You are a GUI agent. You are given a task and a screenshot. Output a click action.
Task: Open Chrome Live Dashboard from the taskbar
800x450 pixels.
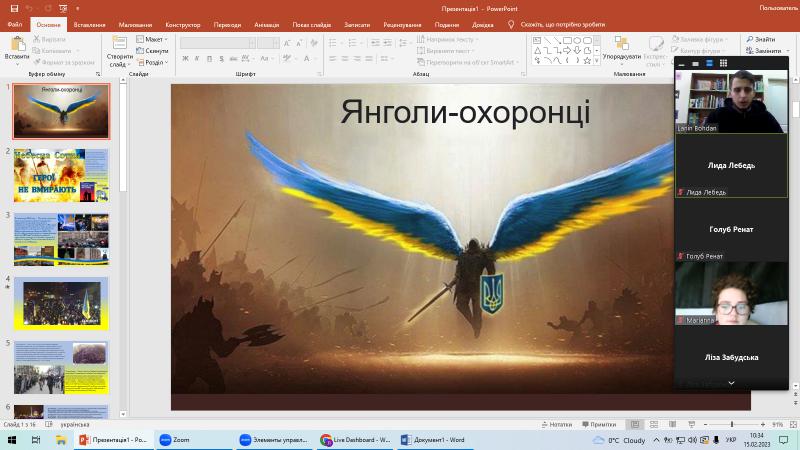pyautogui.click(x=356, y=439)
